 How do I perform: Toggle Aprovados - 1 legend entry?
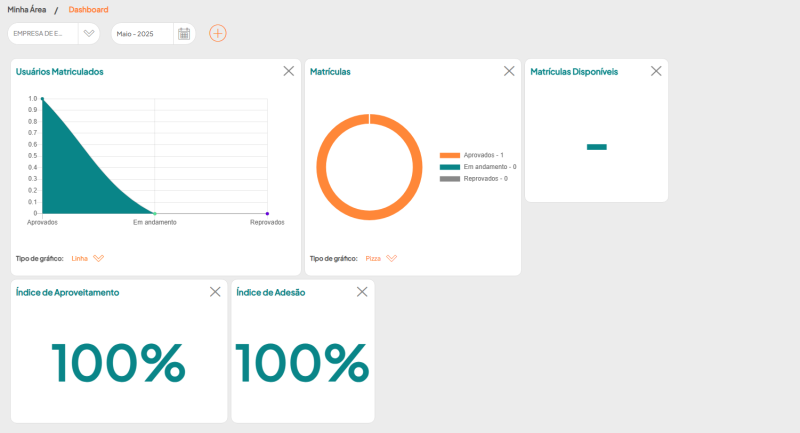[x=472, y=155]
